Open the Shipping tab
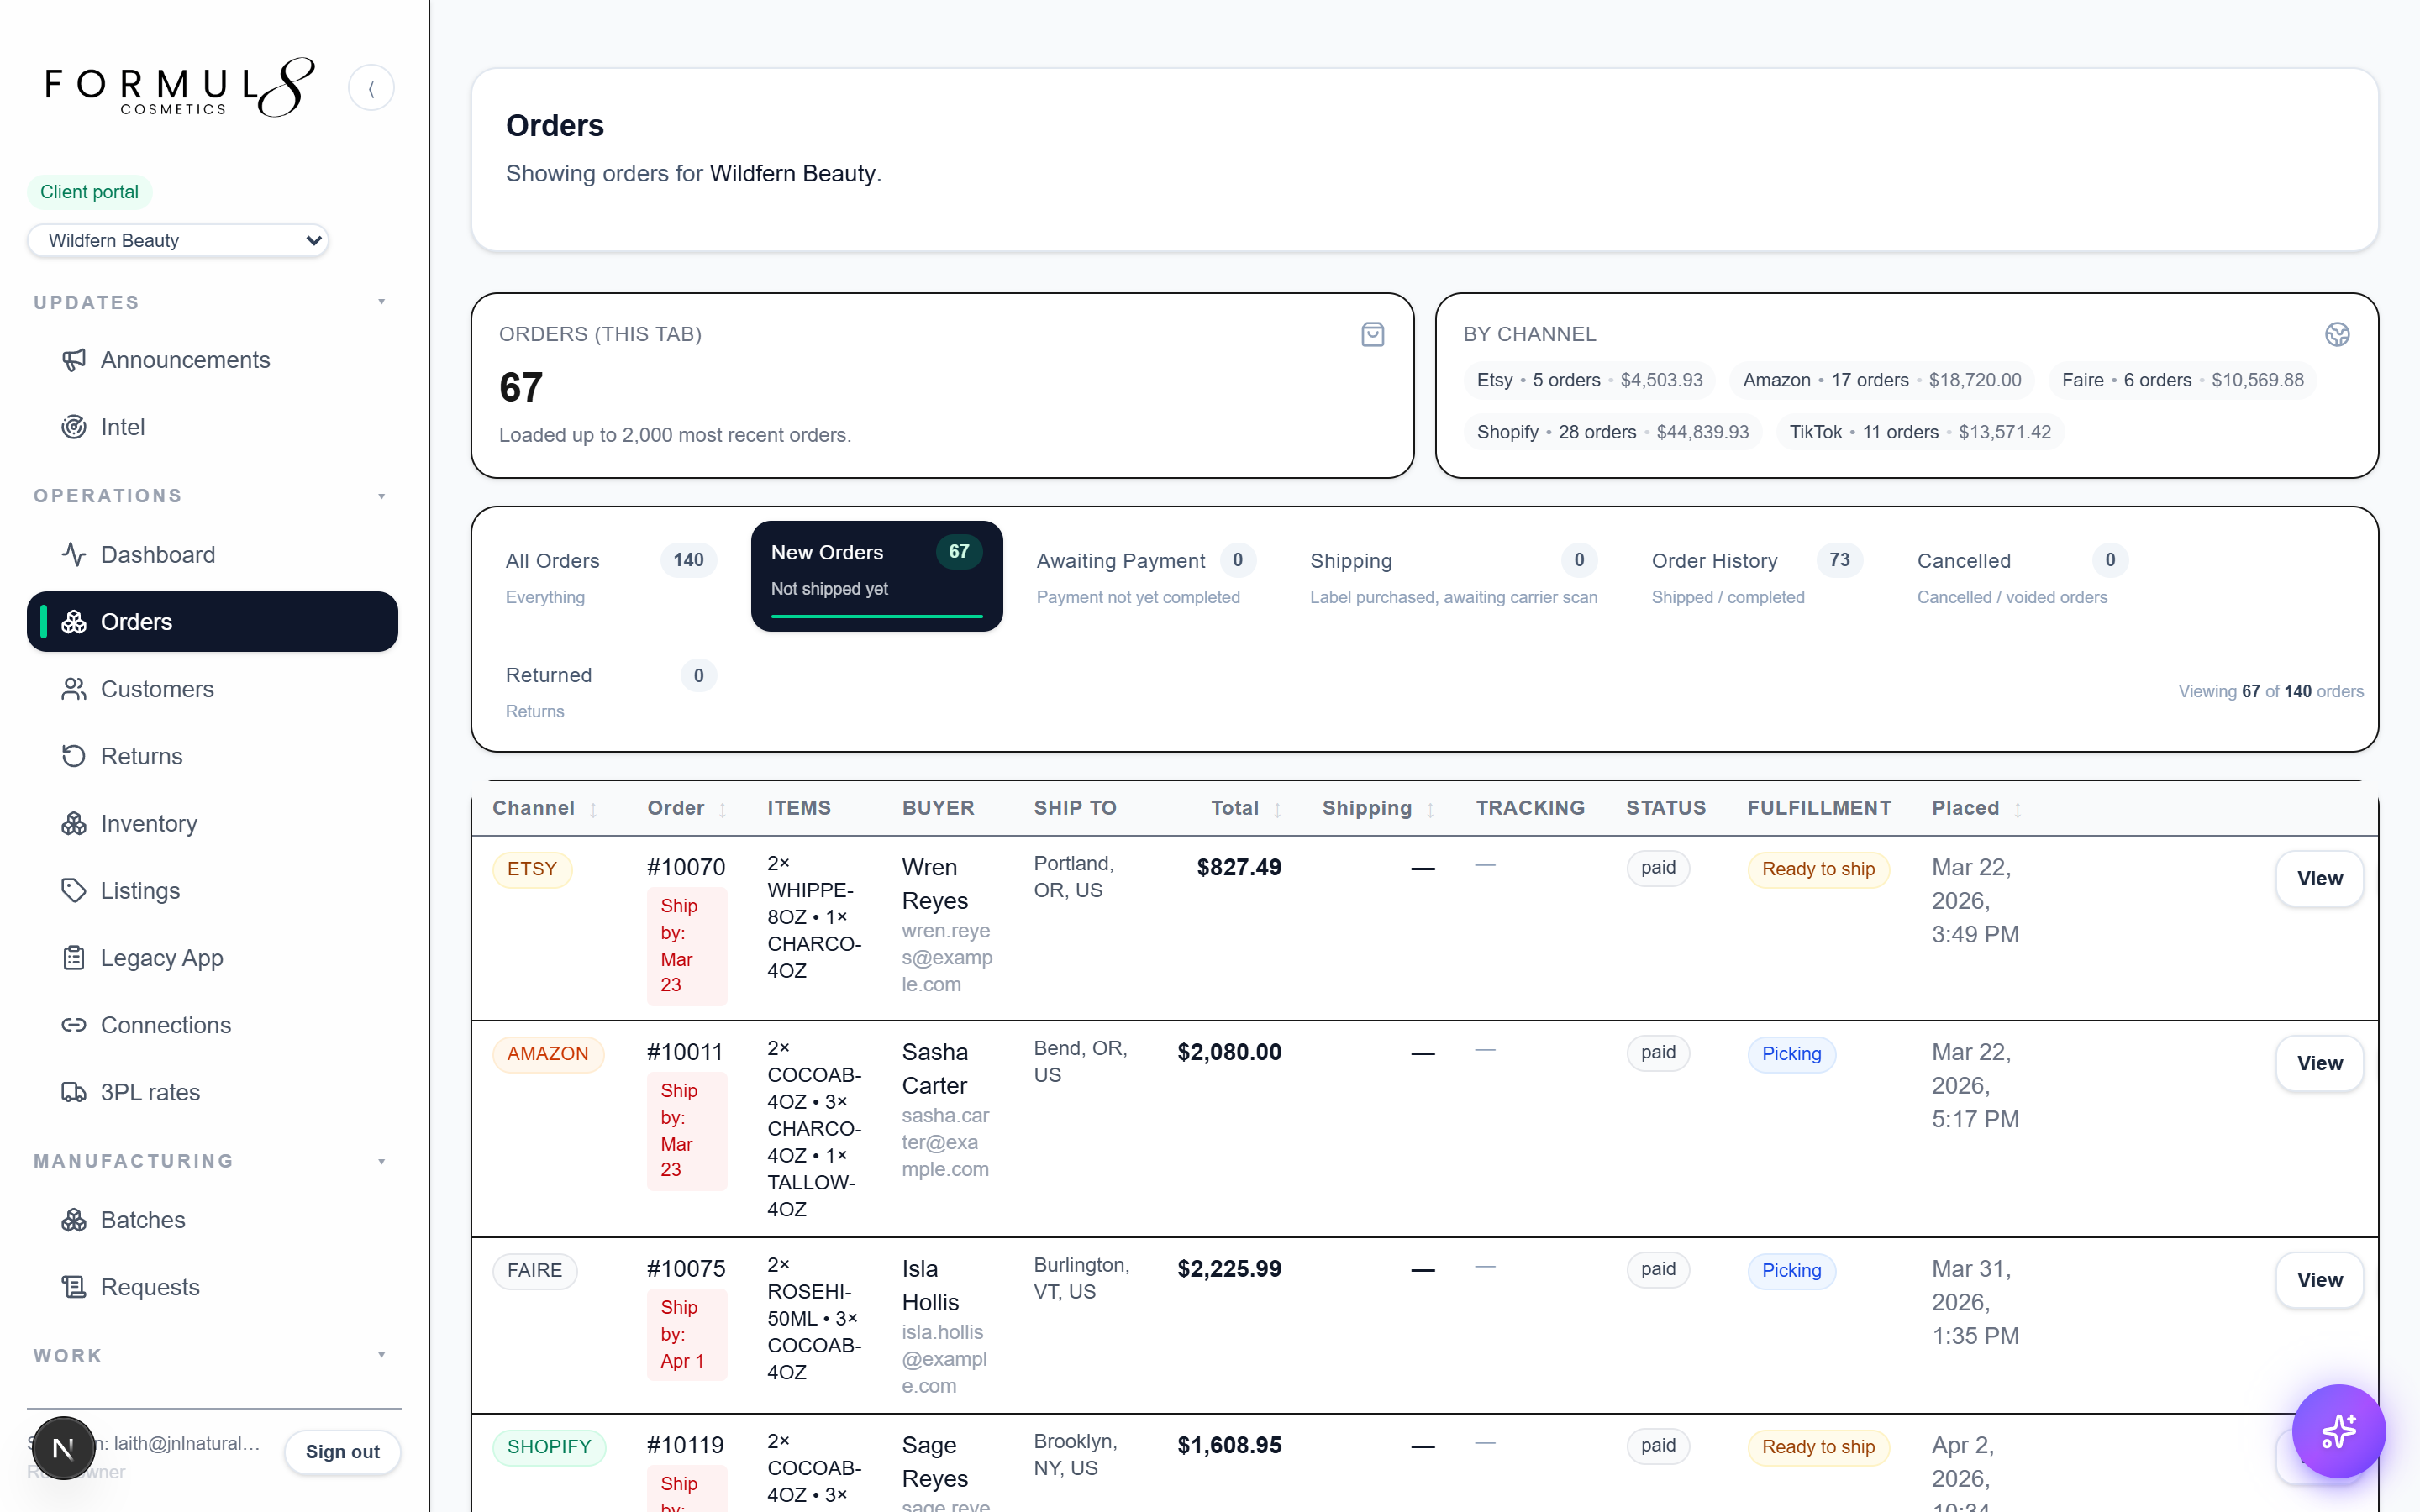 [x=1453, y=577]
